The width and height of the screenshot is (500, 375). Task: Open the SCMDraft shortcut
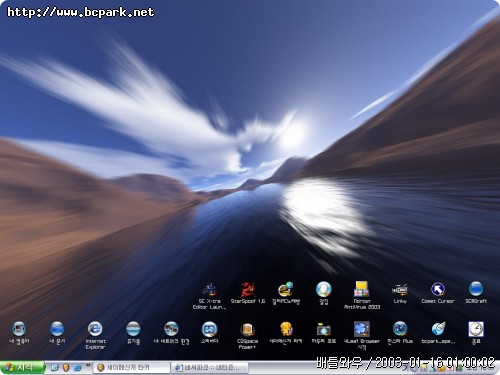(476, 293)
